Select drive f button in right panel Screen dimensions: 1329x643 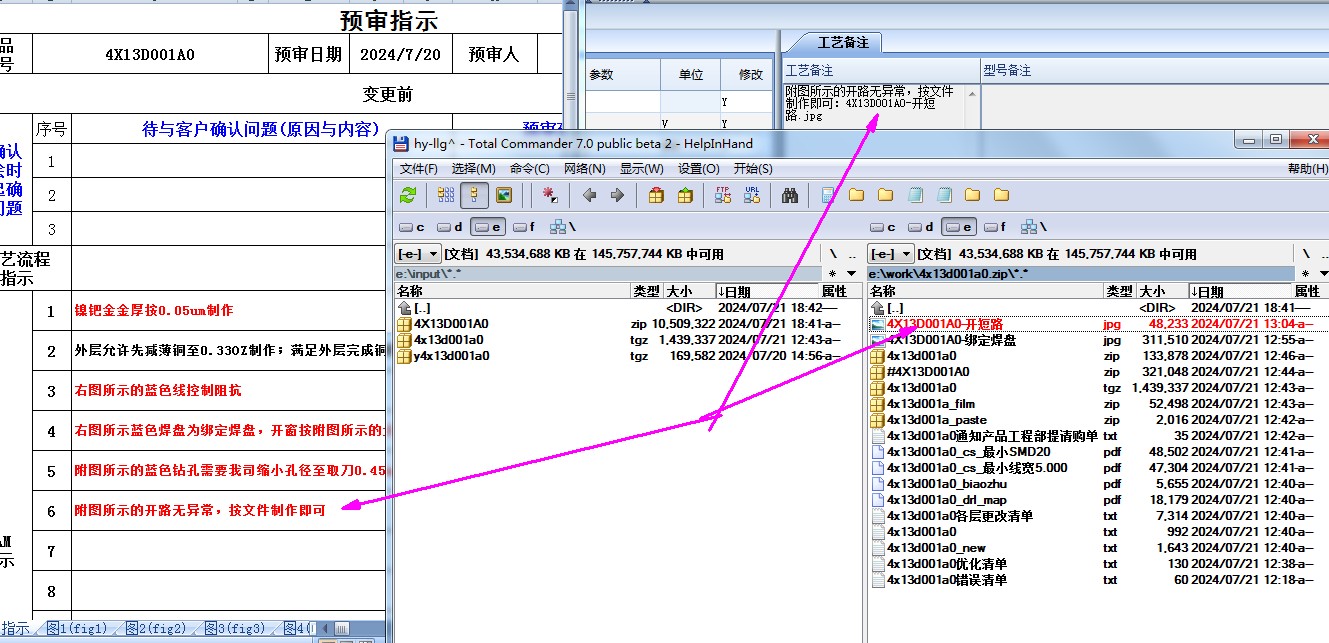(994, 227)
